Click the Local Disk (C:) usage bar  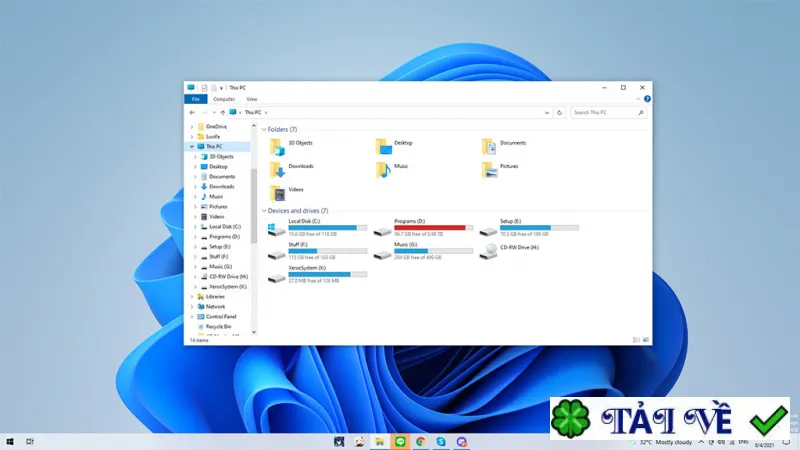[x=328, y=228]
